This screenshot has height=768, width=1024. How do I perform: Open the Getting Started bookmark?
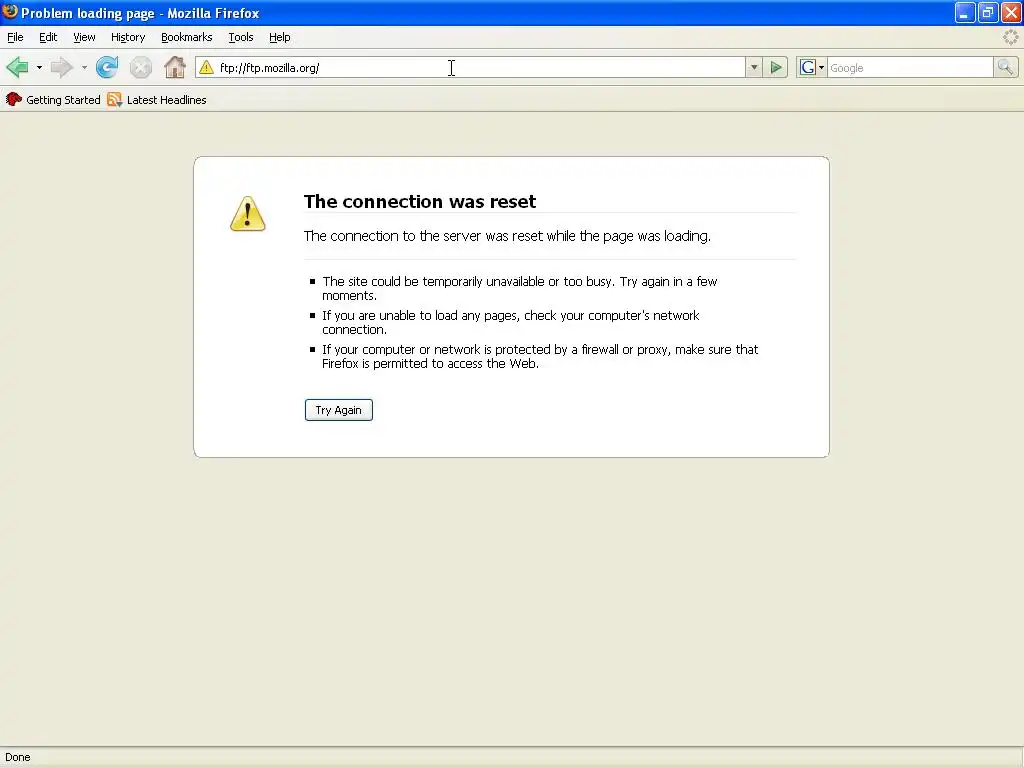pyautogui.click(x=53, y=100)
